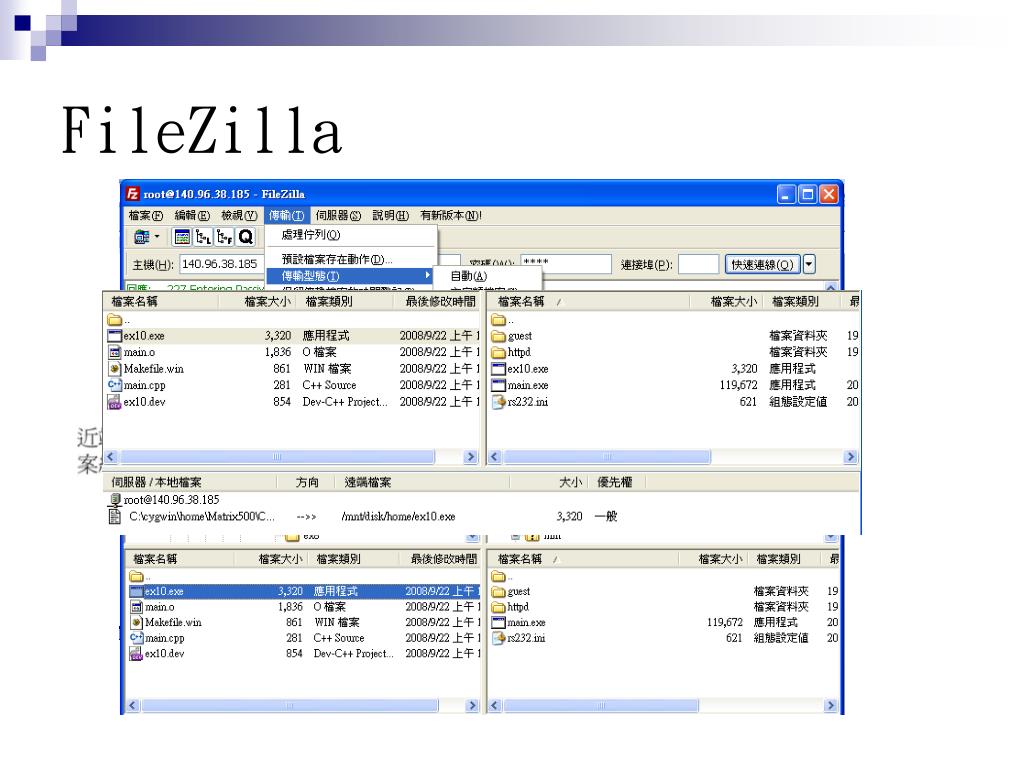Open the 伺服器(S) menu
1024x768 pixels.
coord(338,215)
